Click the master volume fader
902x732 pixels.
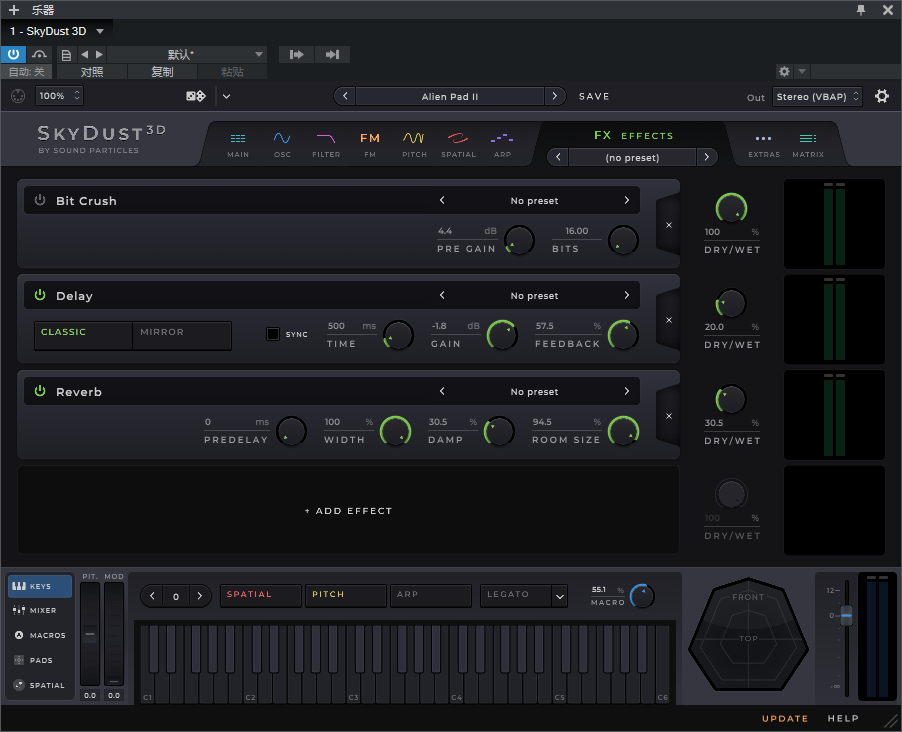(x=846, y=615)
